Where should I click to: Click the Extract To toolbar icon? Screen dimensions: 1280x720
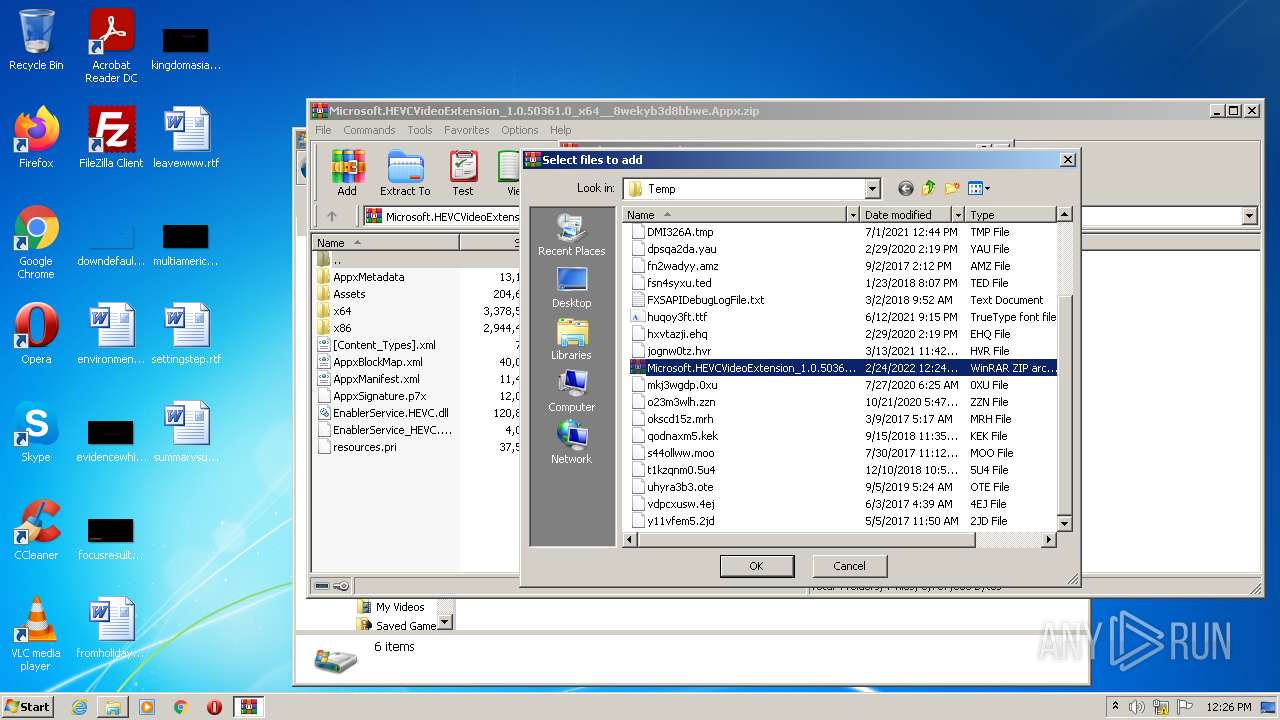pyautogui.click(x=405, y=174)
